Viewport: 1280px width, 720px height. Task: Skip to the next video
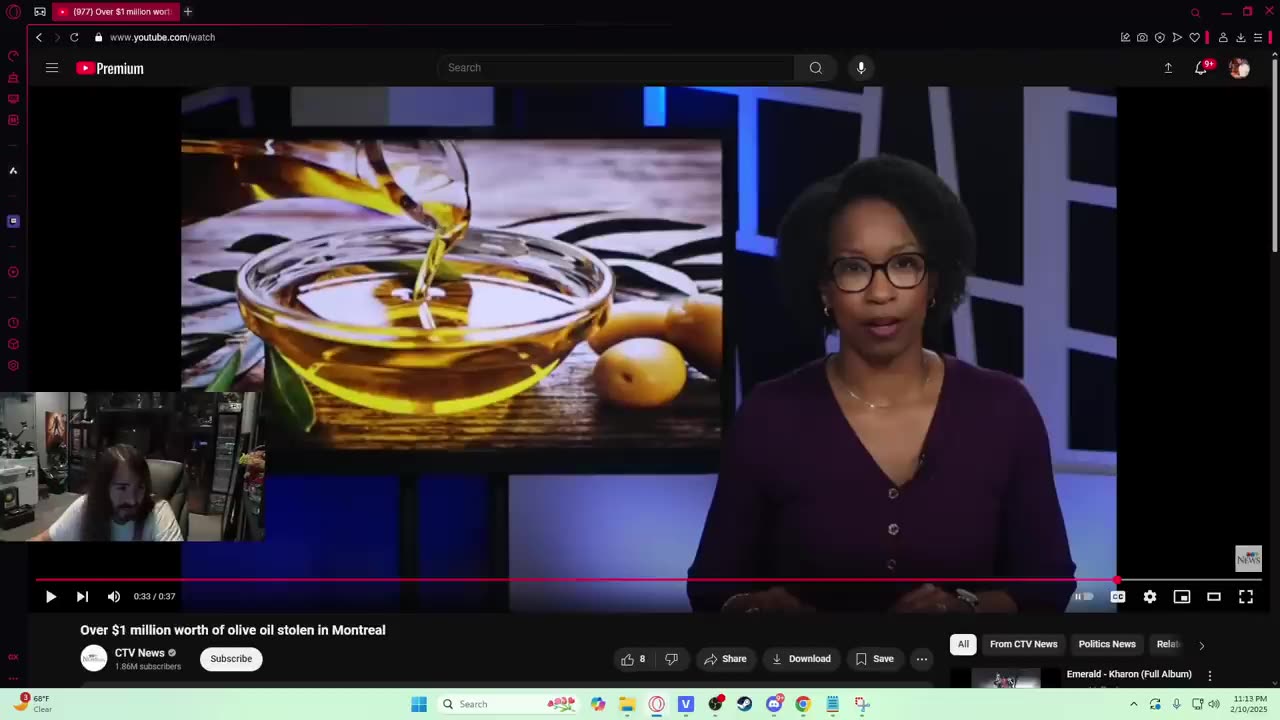point(82,597)
